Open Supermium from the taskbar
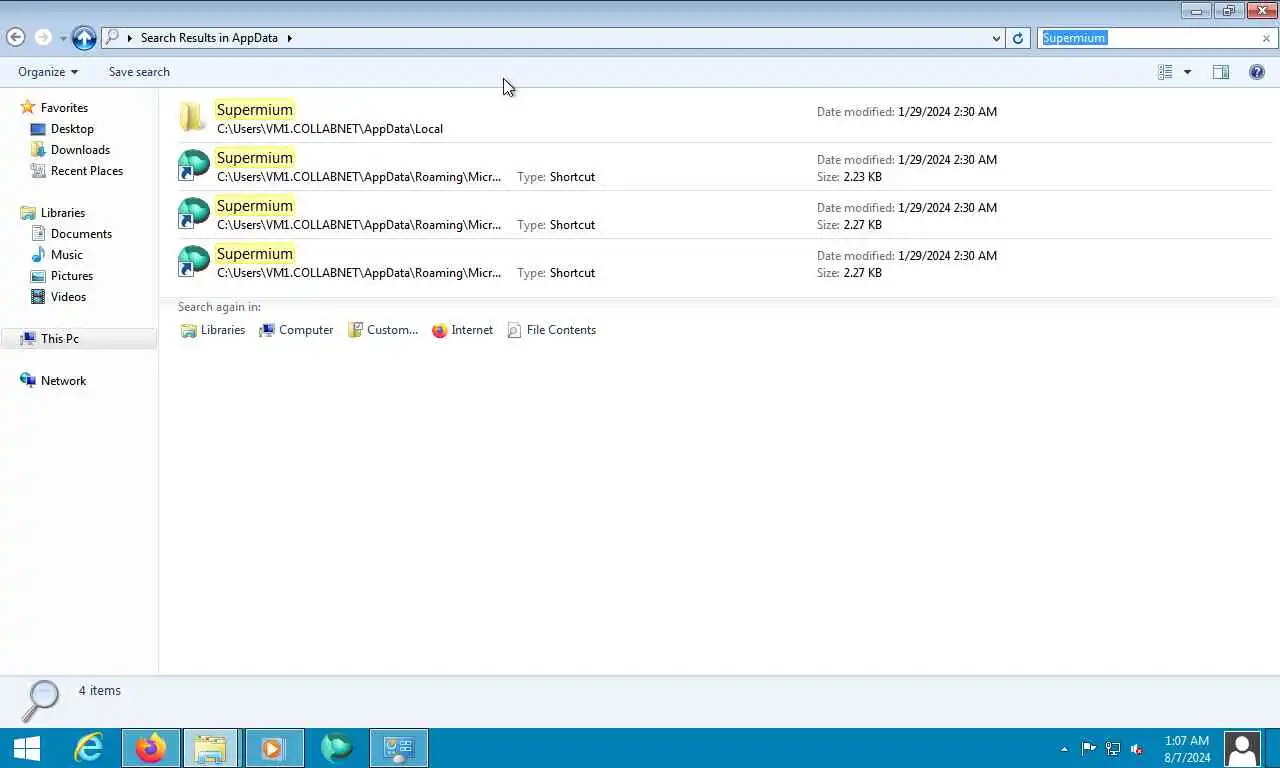Viewport: 1280px width, 768px height. pos(337,748)
